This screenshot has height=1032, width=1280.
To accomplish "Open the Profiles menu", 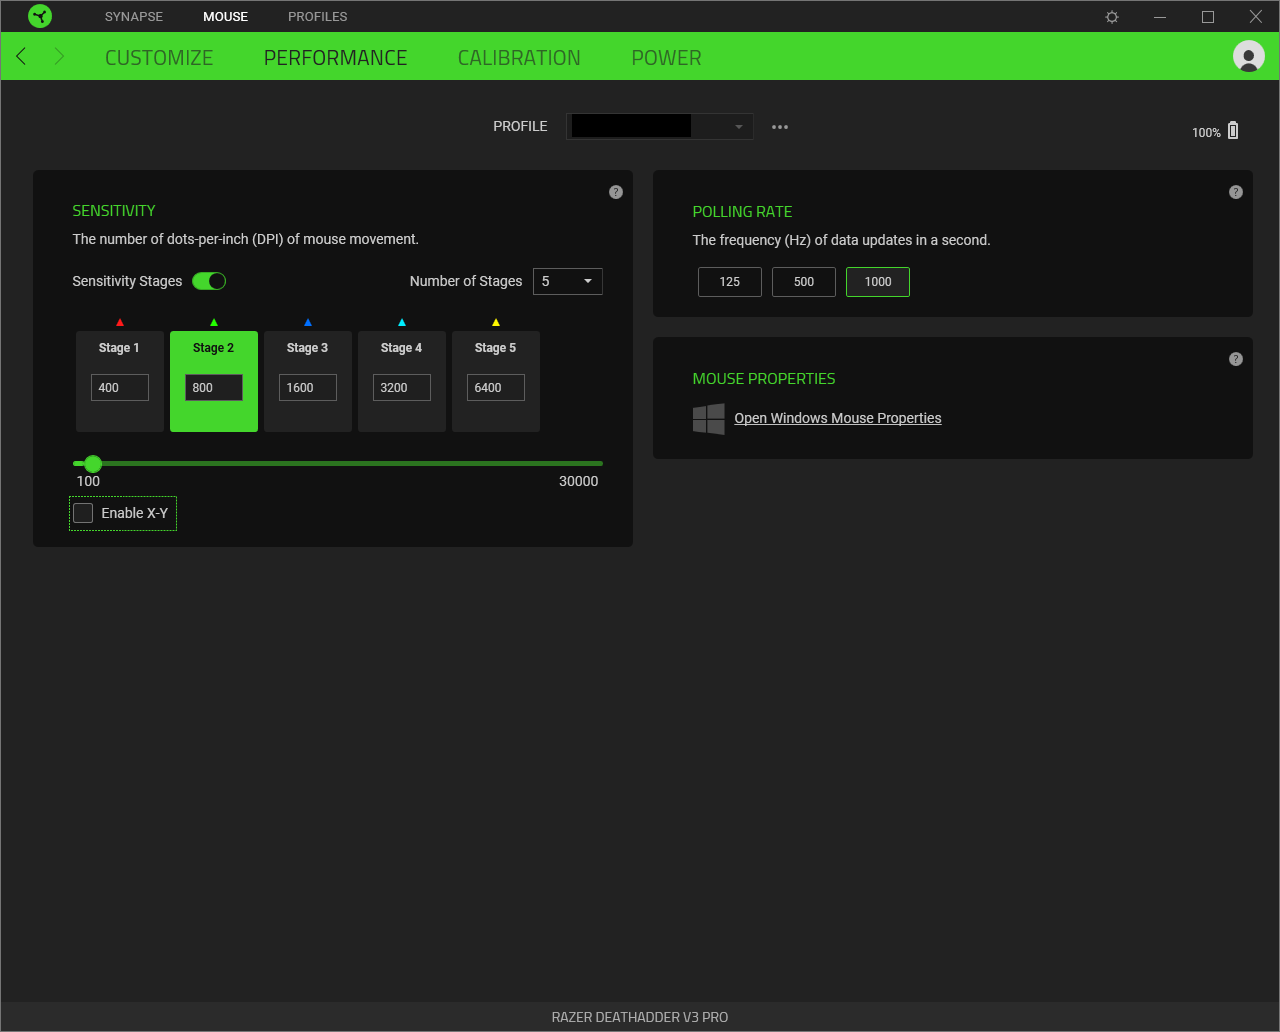I will tap(317, 16).
